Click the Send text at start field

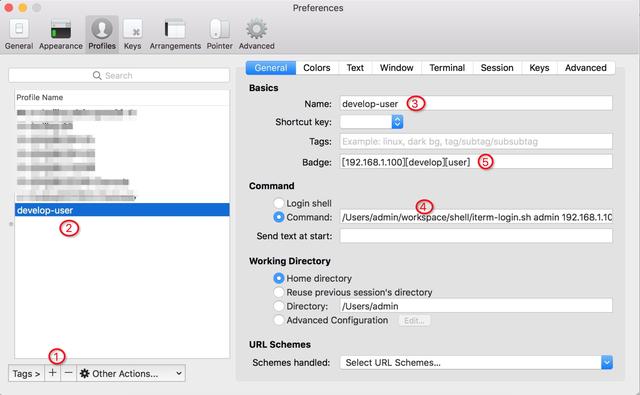tap(476, 236)
